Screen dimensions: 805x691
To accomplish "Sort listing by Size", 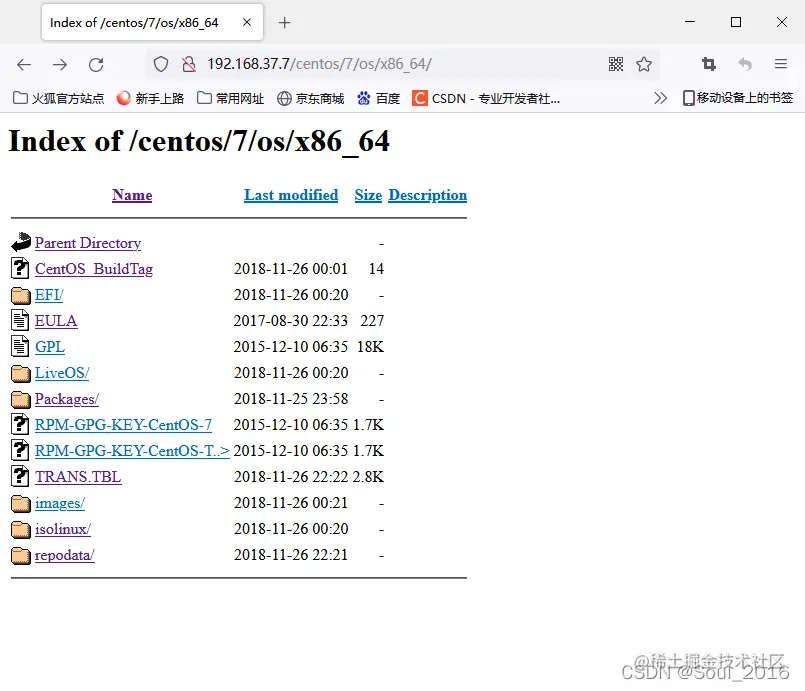I will click(x=368, y=195).
